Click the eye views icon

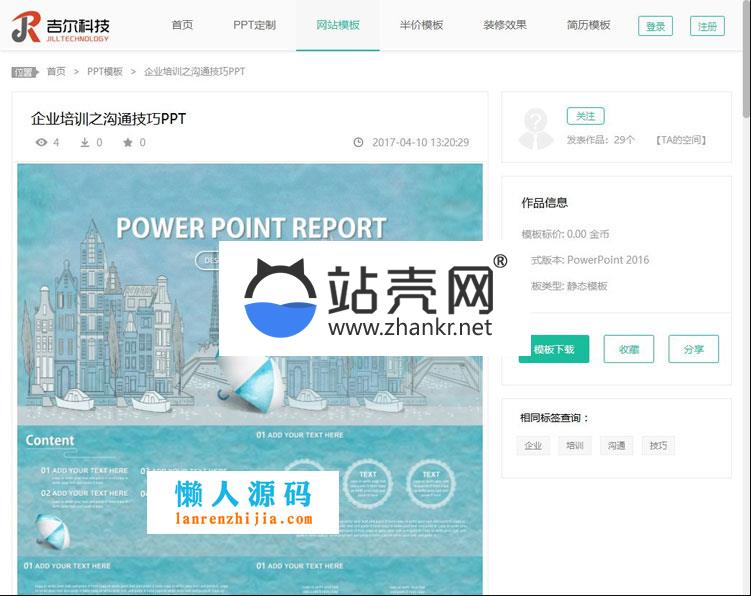[42, 142]
